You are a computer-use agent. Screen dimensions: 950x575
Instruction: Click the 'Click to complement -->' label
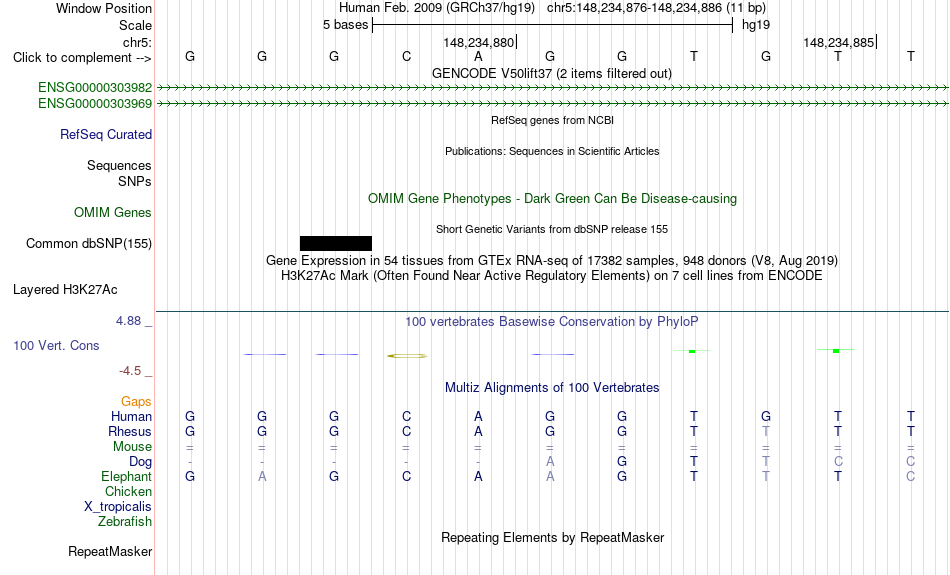(x=82, y=58)
